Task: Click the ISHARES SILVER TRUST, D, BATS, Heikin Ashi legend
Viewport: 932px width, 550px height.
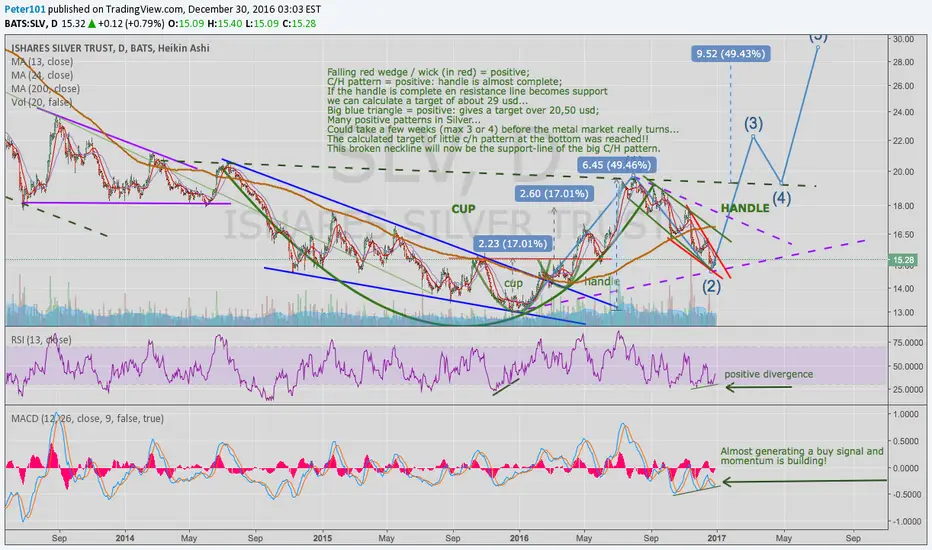Action: coord(110,48)
